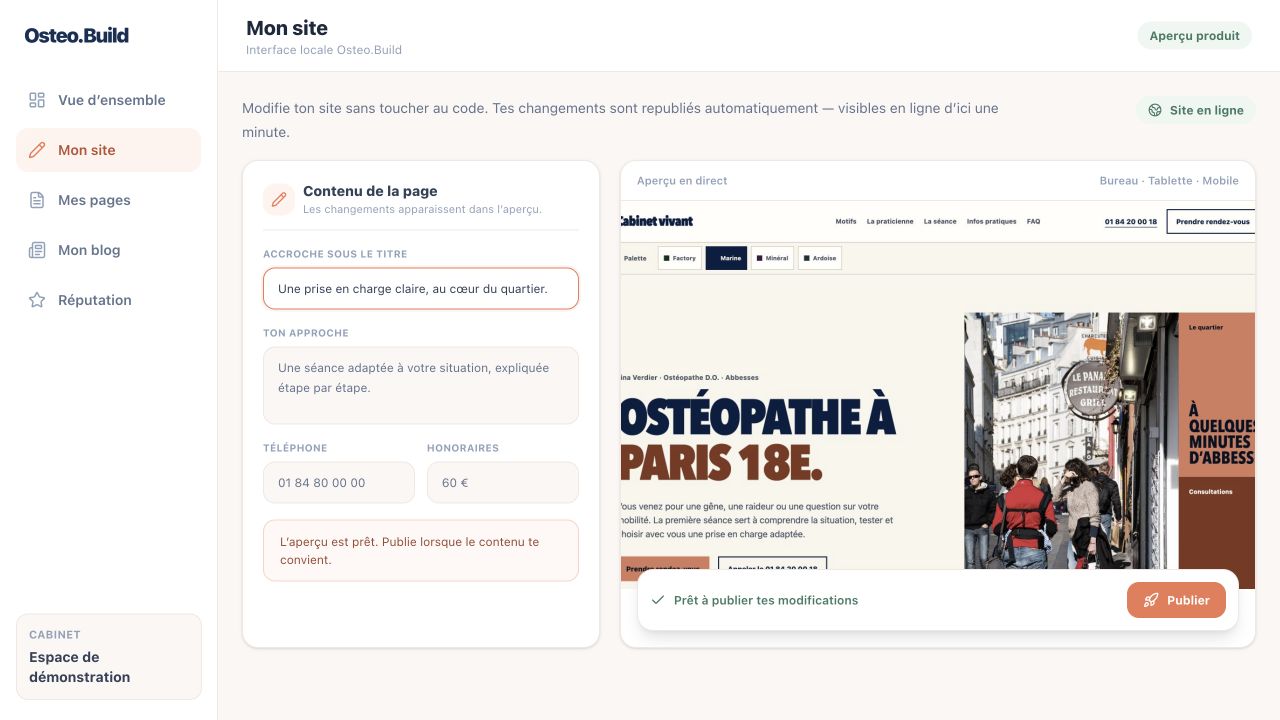Click the Mon site page title
The image size is (1280, 720).
287,28
